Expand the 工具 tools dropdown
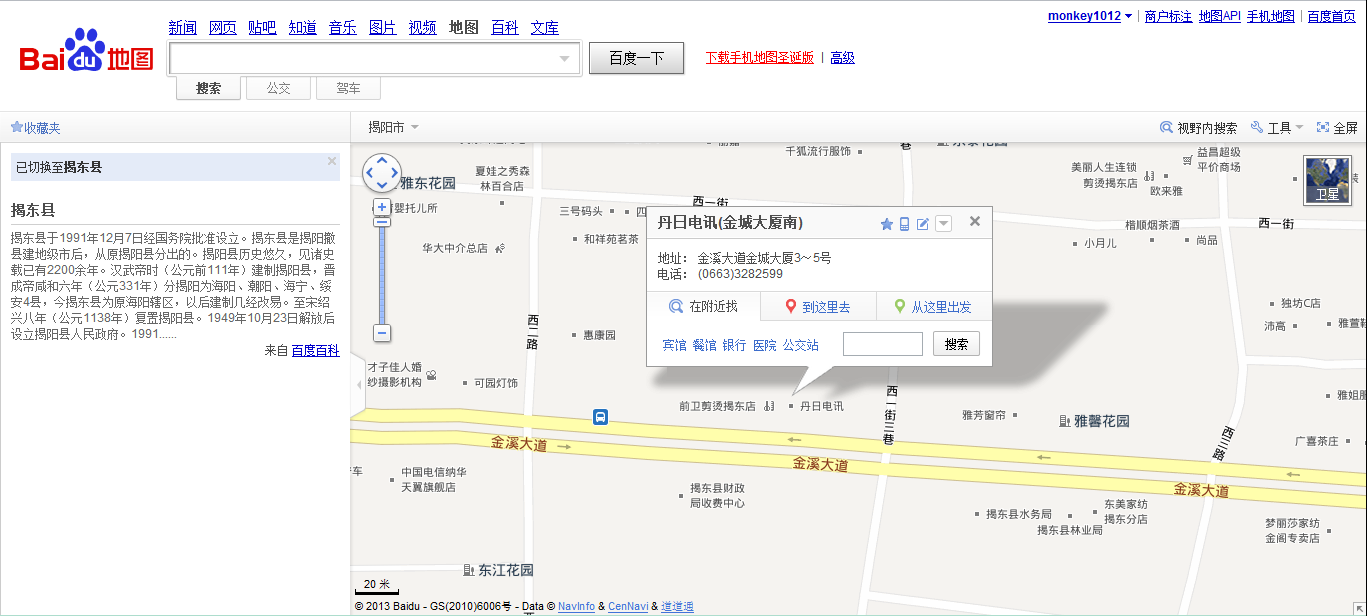 click(1281, 128)
